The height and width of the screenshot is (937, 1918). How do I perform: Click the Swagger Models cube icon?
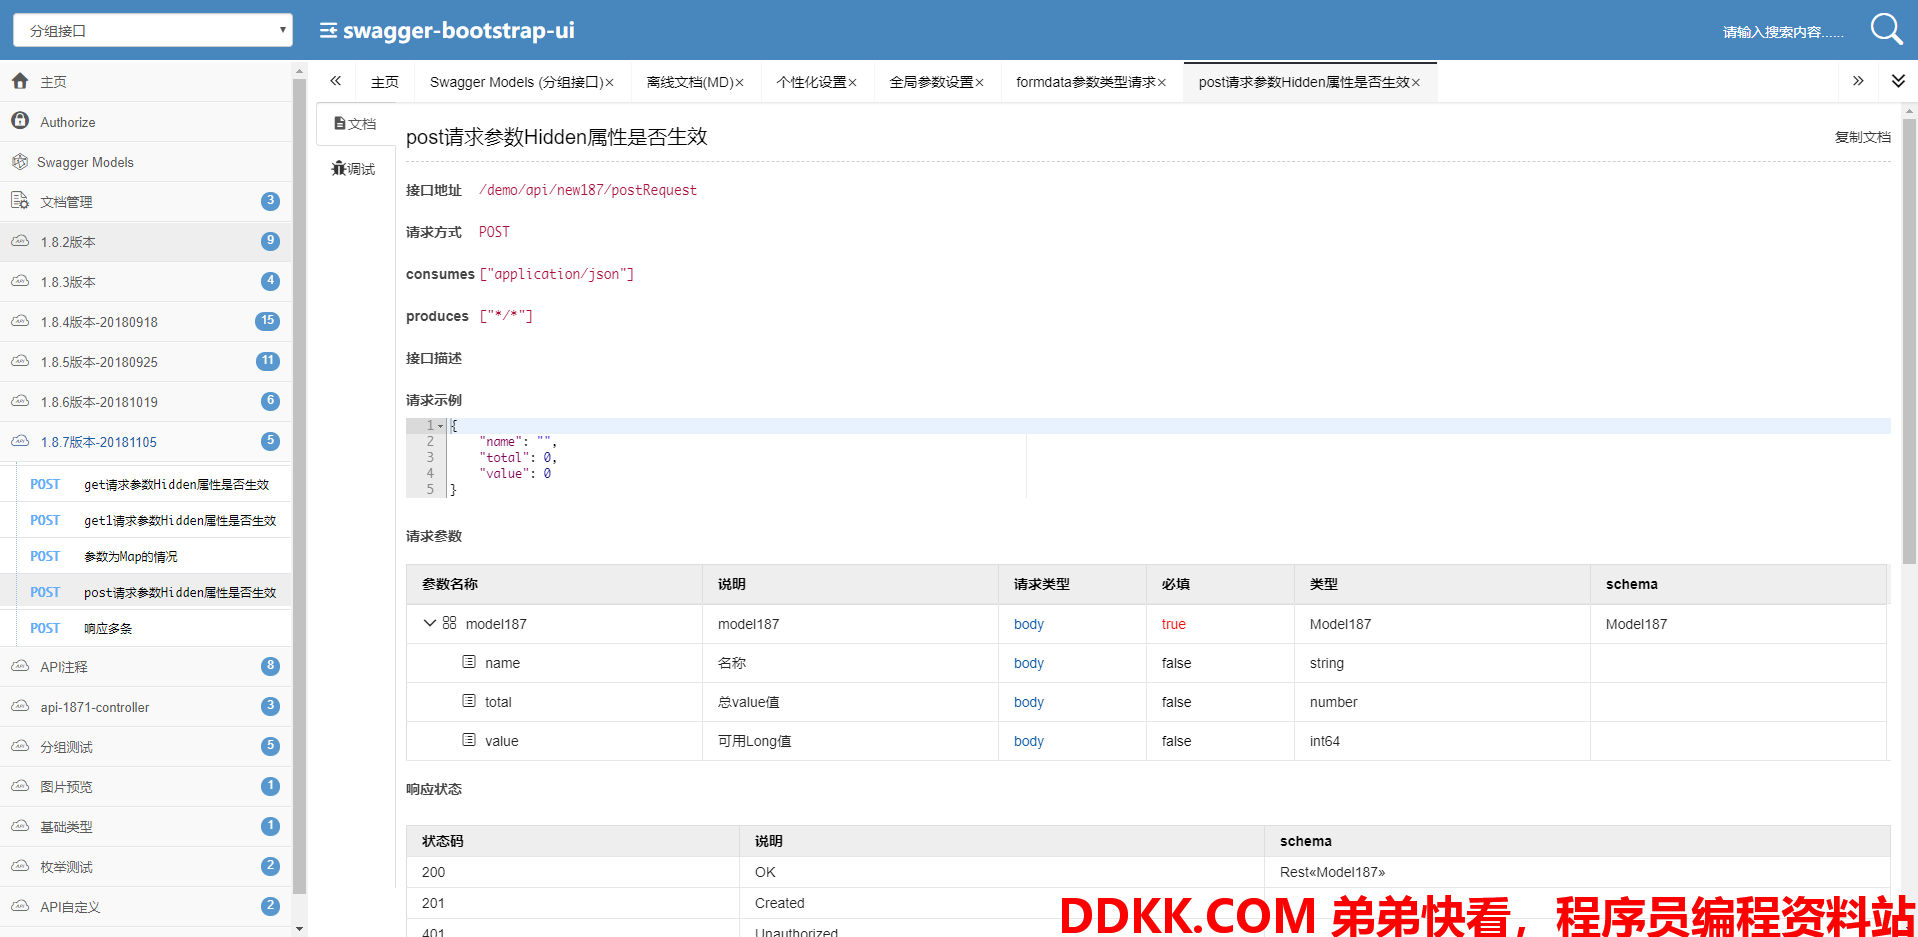click(x=20, y=161)
